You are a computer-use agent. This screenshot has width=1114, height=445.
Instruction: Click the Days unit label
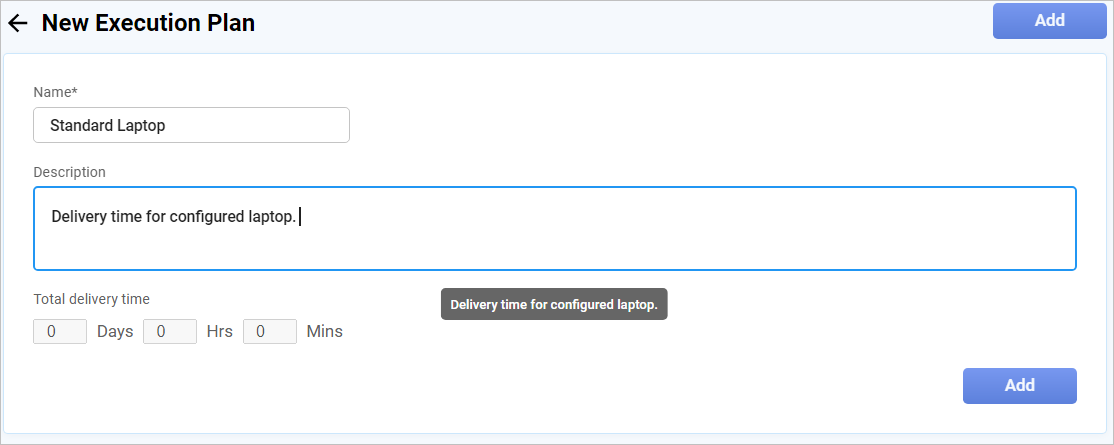tap(115, 331)
